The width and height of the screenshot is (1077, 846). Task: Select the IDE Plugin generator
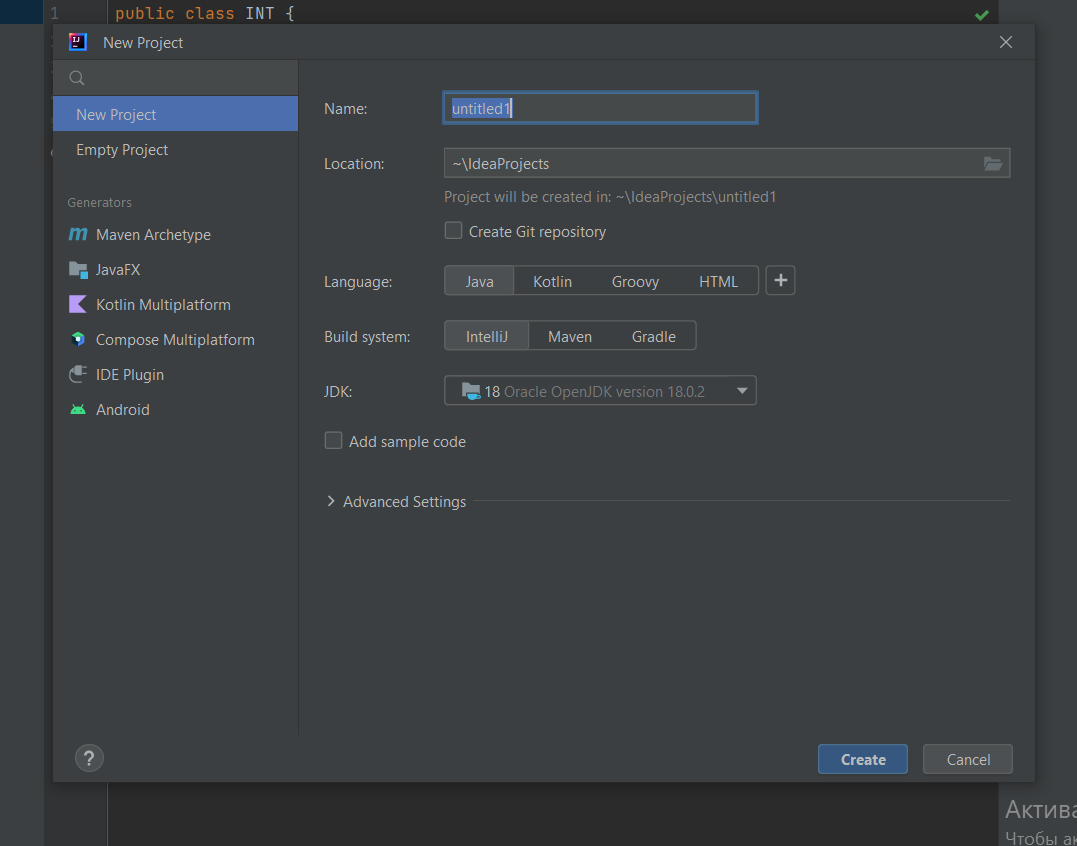pyautogui.click(x=175, y=374)
